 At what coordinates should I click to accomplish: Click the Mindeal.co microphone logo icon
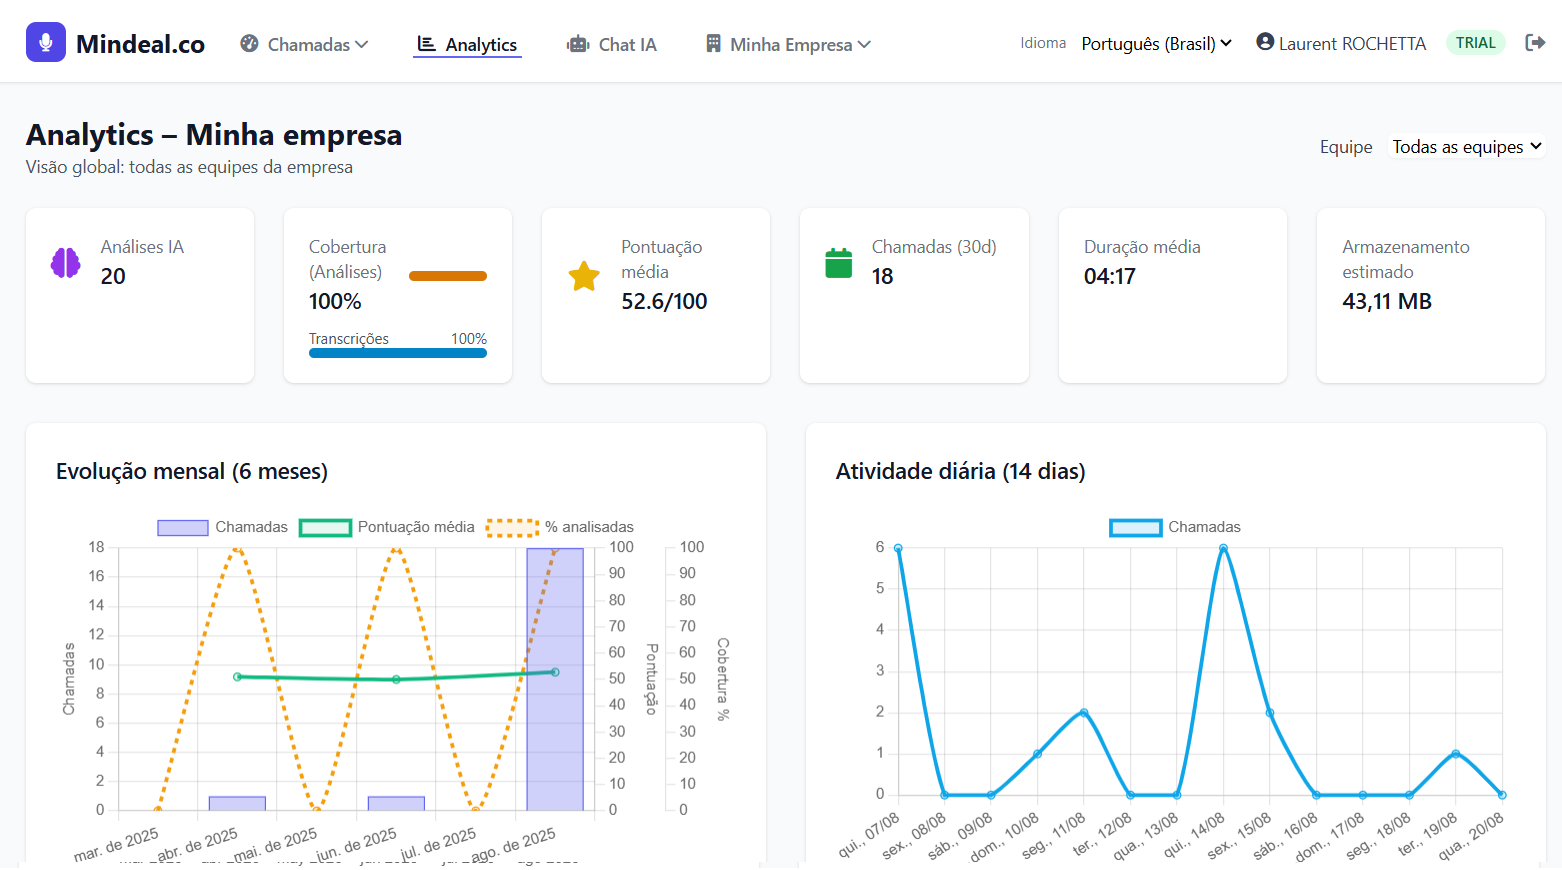pos(45,42)
